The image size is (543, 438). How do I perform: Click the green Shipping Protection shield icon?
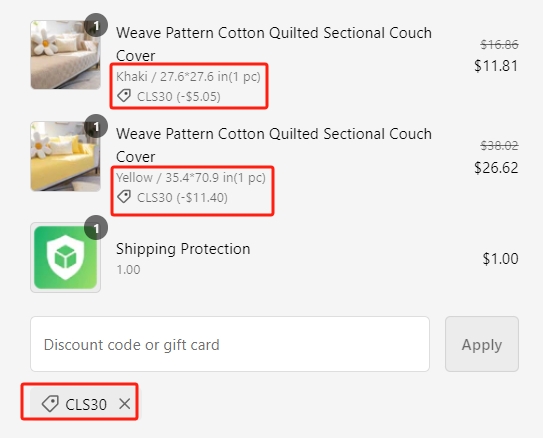(65, 257)
